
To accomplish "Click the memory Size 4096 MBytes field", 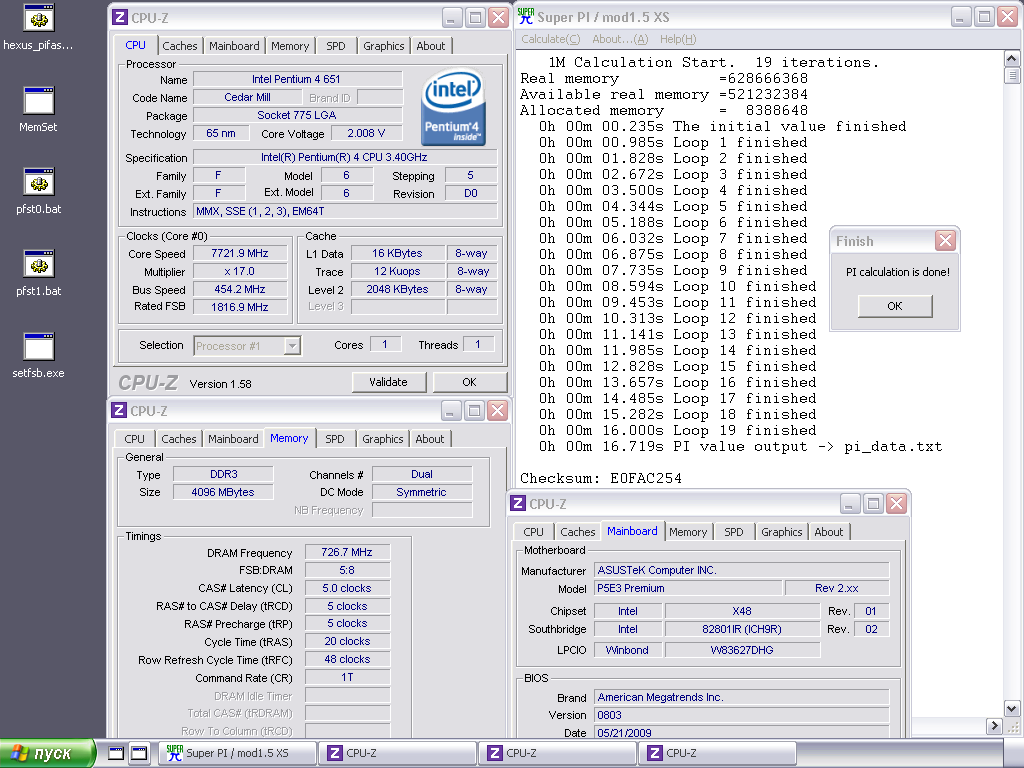I will pos(223,492).
